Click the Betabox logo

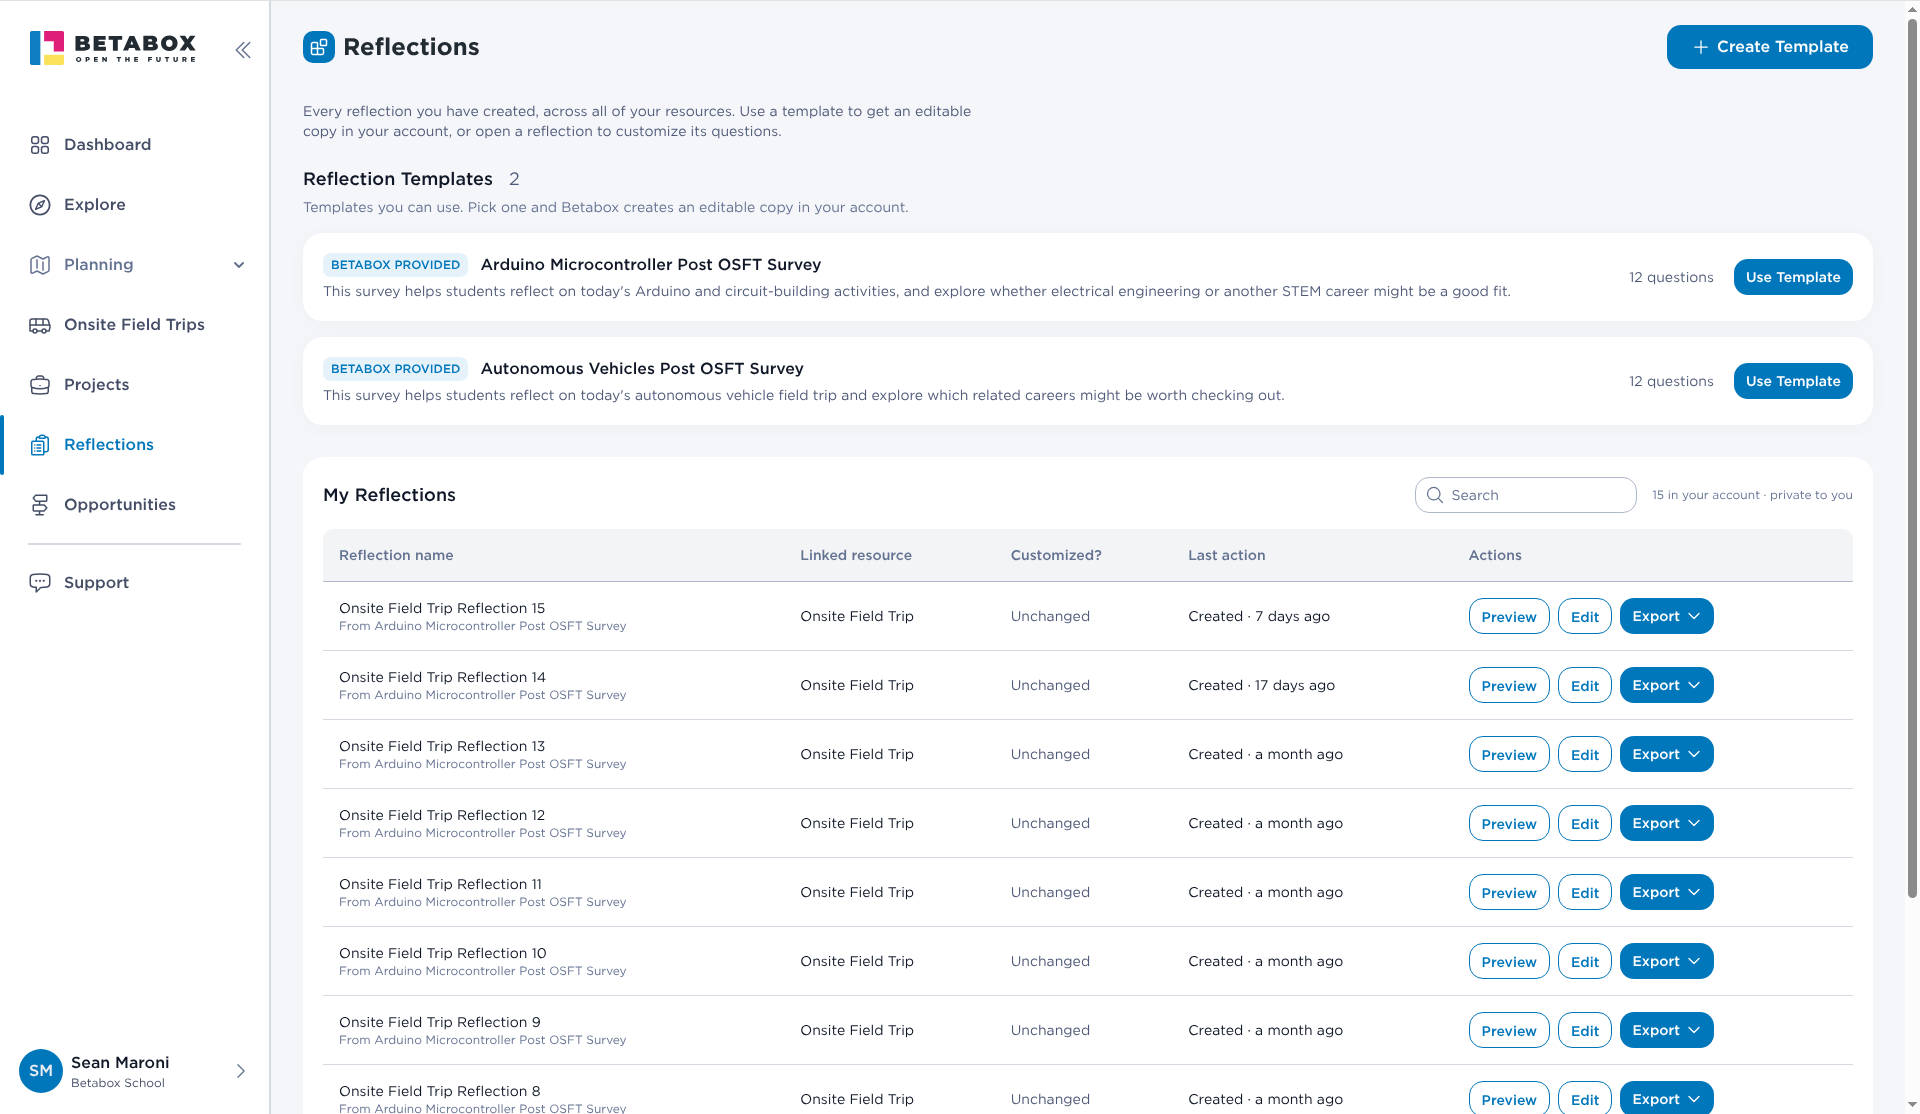pos(113,48)
